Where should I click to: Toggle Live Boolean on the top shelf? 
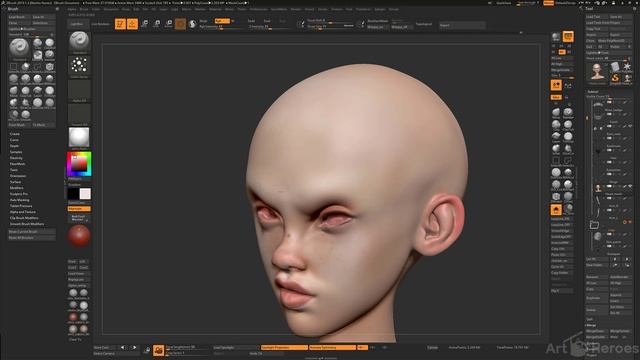(100, 24)
